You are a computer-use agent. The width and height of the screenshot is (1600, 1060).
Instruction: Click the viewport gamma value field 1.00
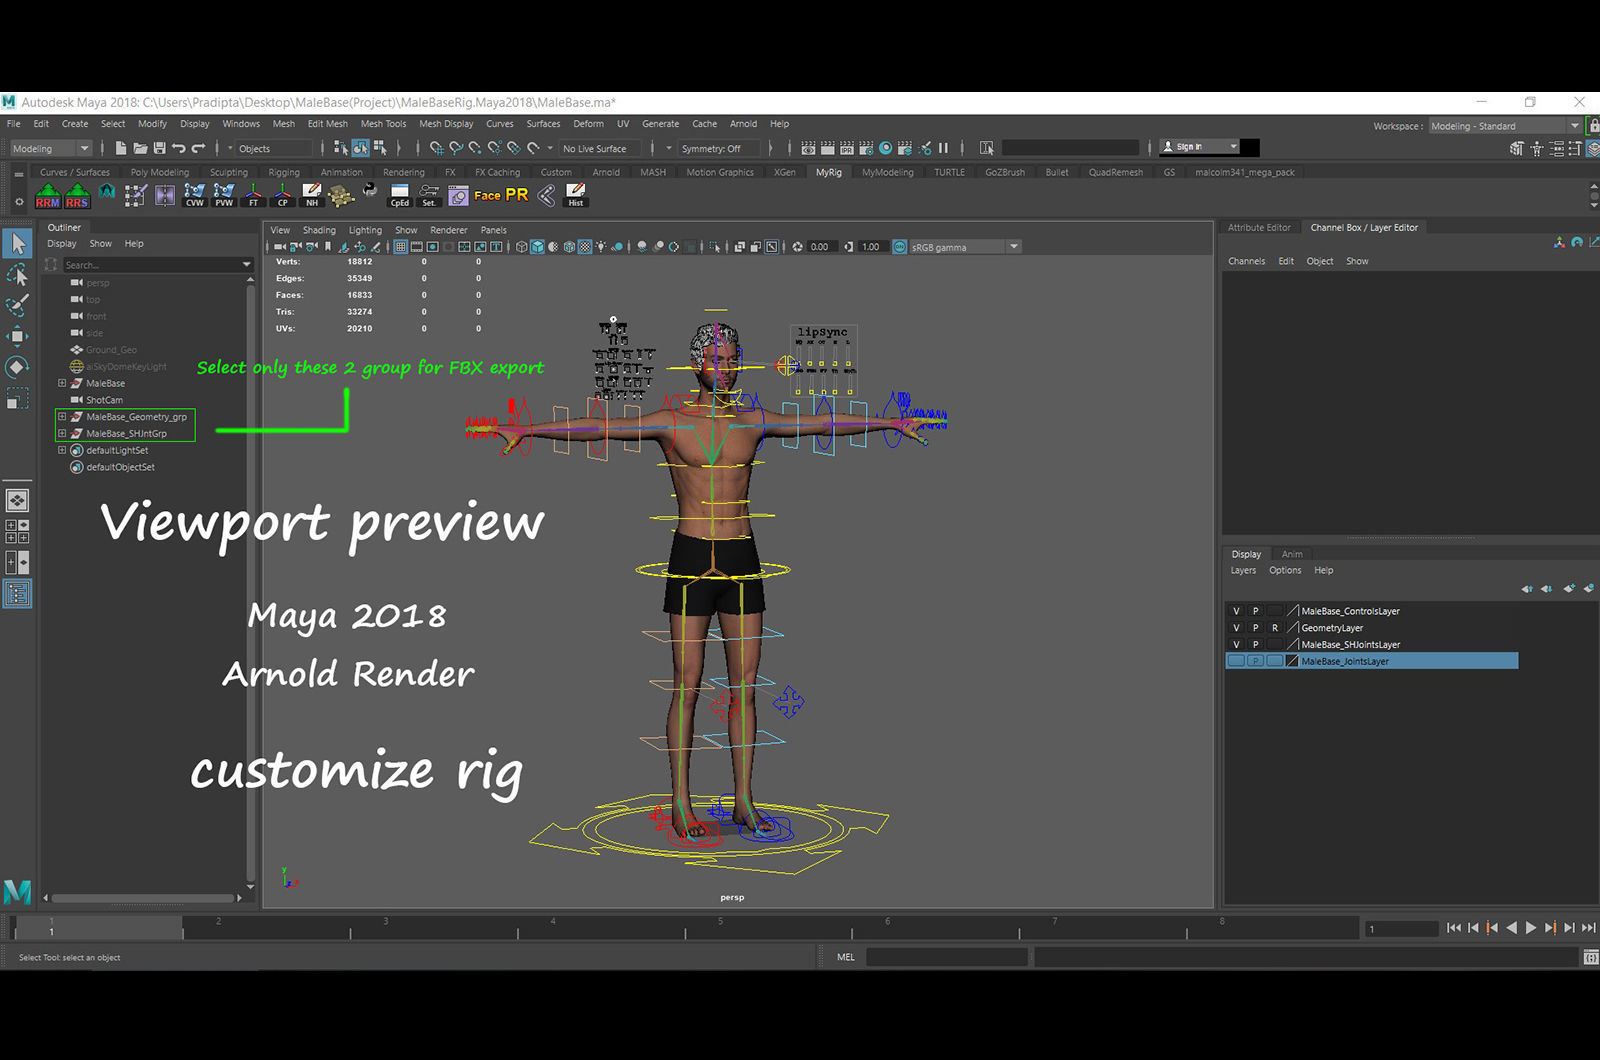click(x=871, y=247)
